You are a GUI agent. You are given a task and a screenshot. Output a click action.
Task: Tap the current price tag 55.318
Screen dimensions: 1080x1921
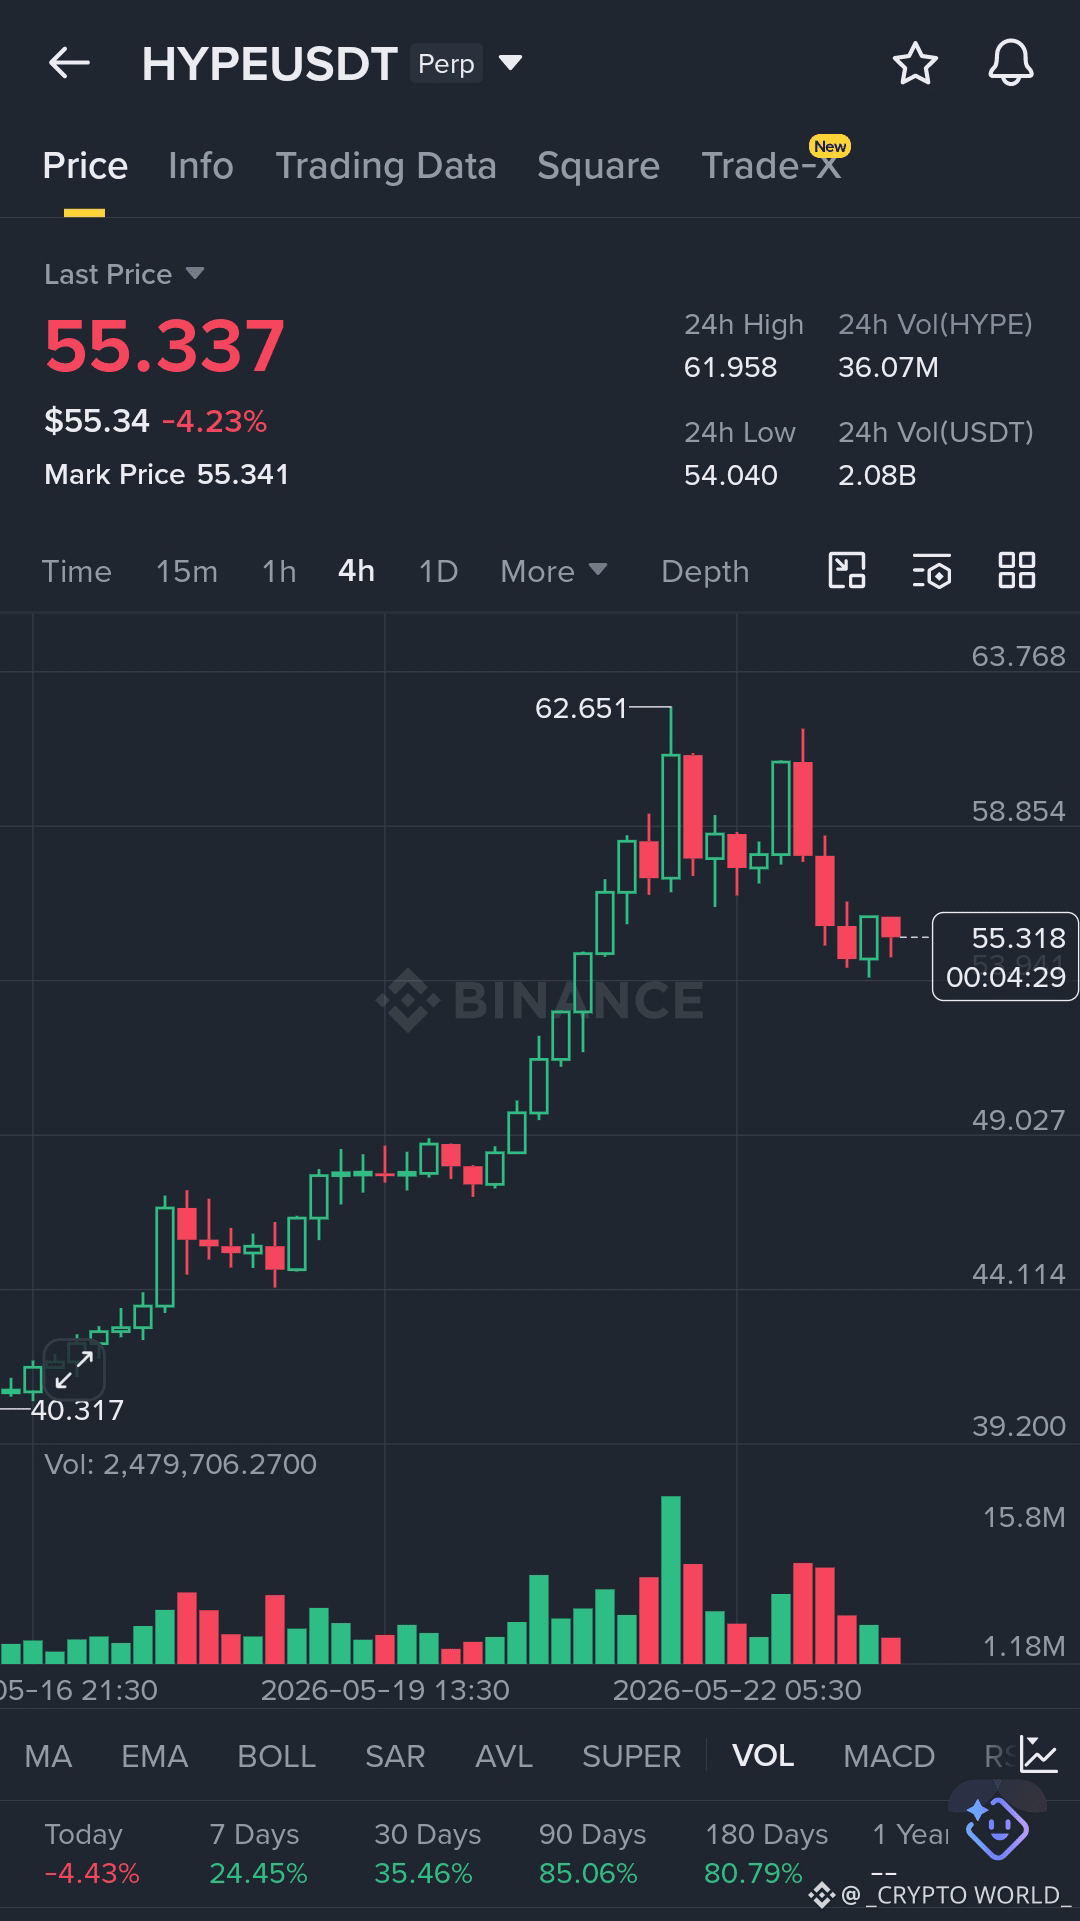coord(1005,956)
